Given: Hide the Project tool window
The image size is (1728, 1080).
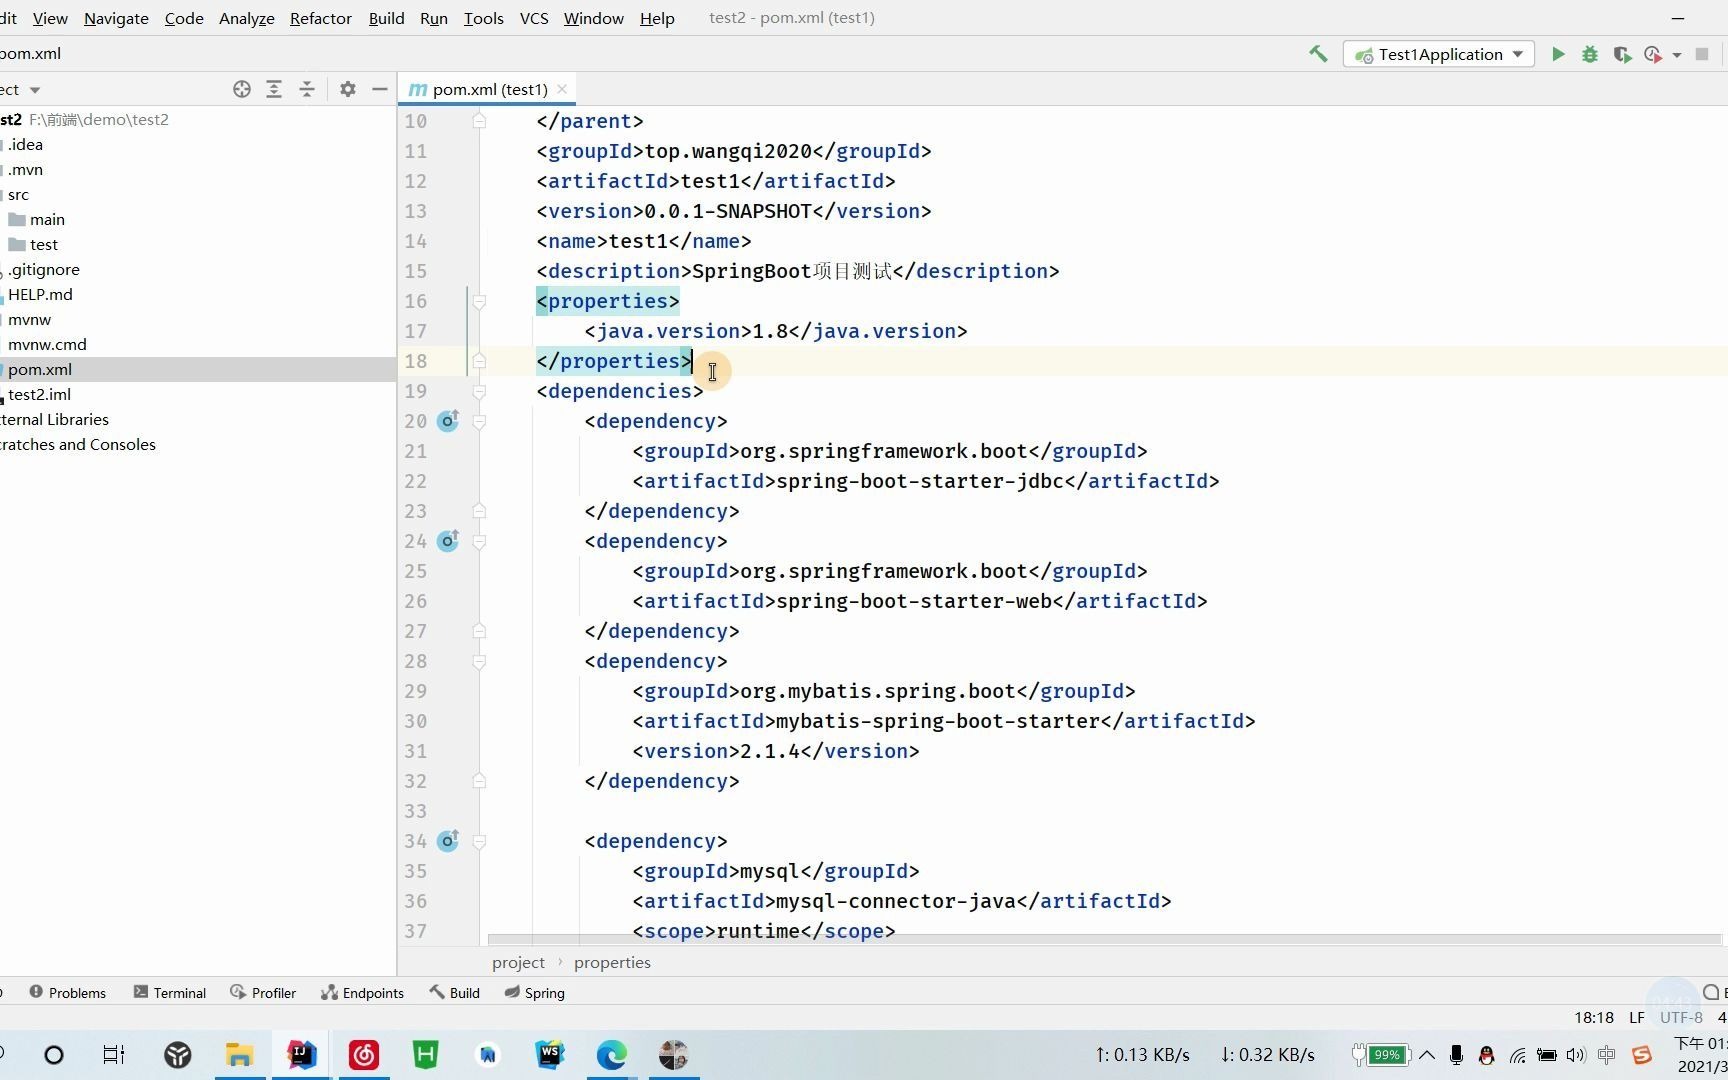Looking at the screenshot, I should pos(380,89).
